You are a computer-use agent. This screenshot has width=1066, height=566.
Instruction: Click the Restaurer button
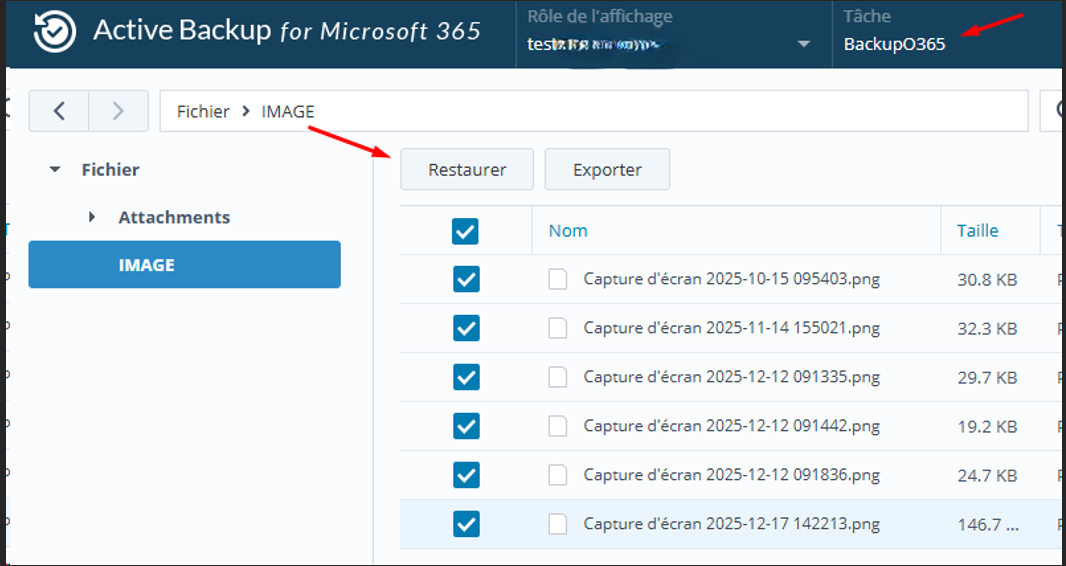(467, 170)
